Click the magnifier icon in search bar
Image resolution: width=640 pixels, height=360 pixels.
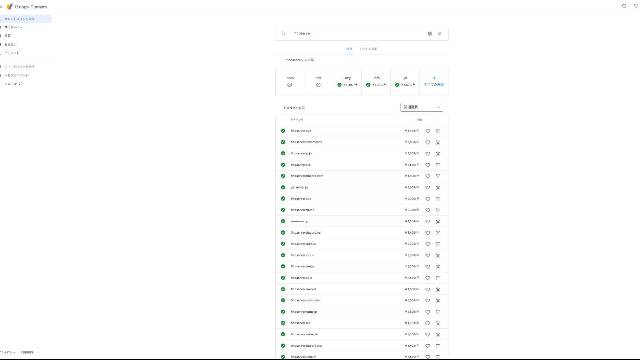[x=283, y=33]
